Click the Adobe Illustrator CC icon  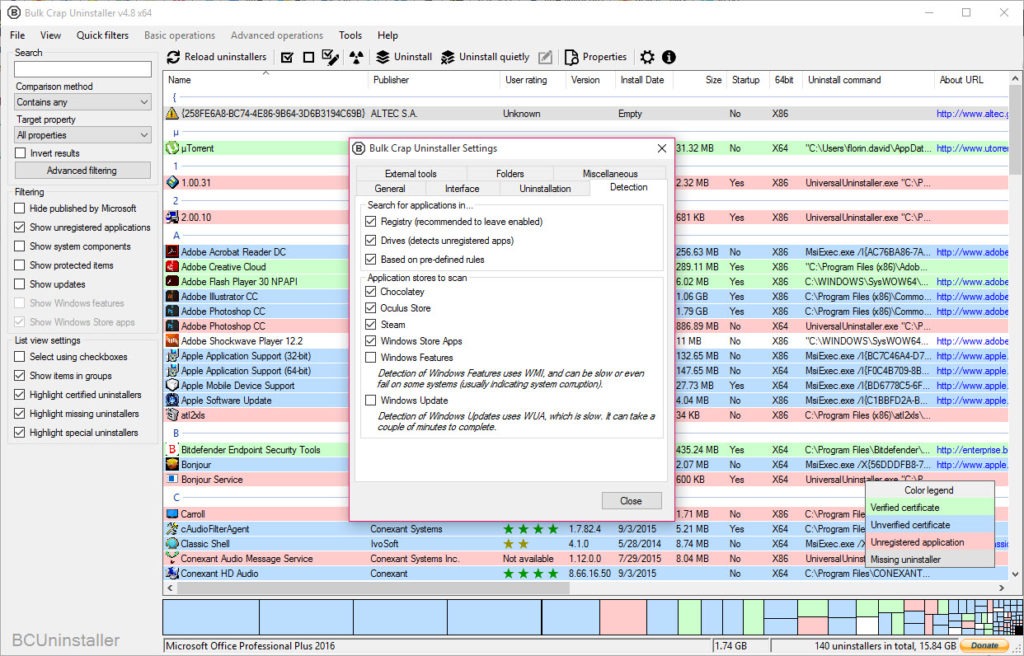click(172, 297)
